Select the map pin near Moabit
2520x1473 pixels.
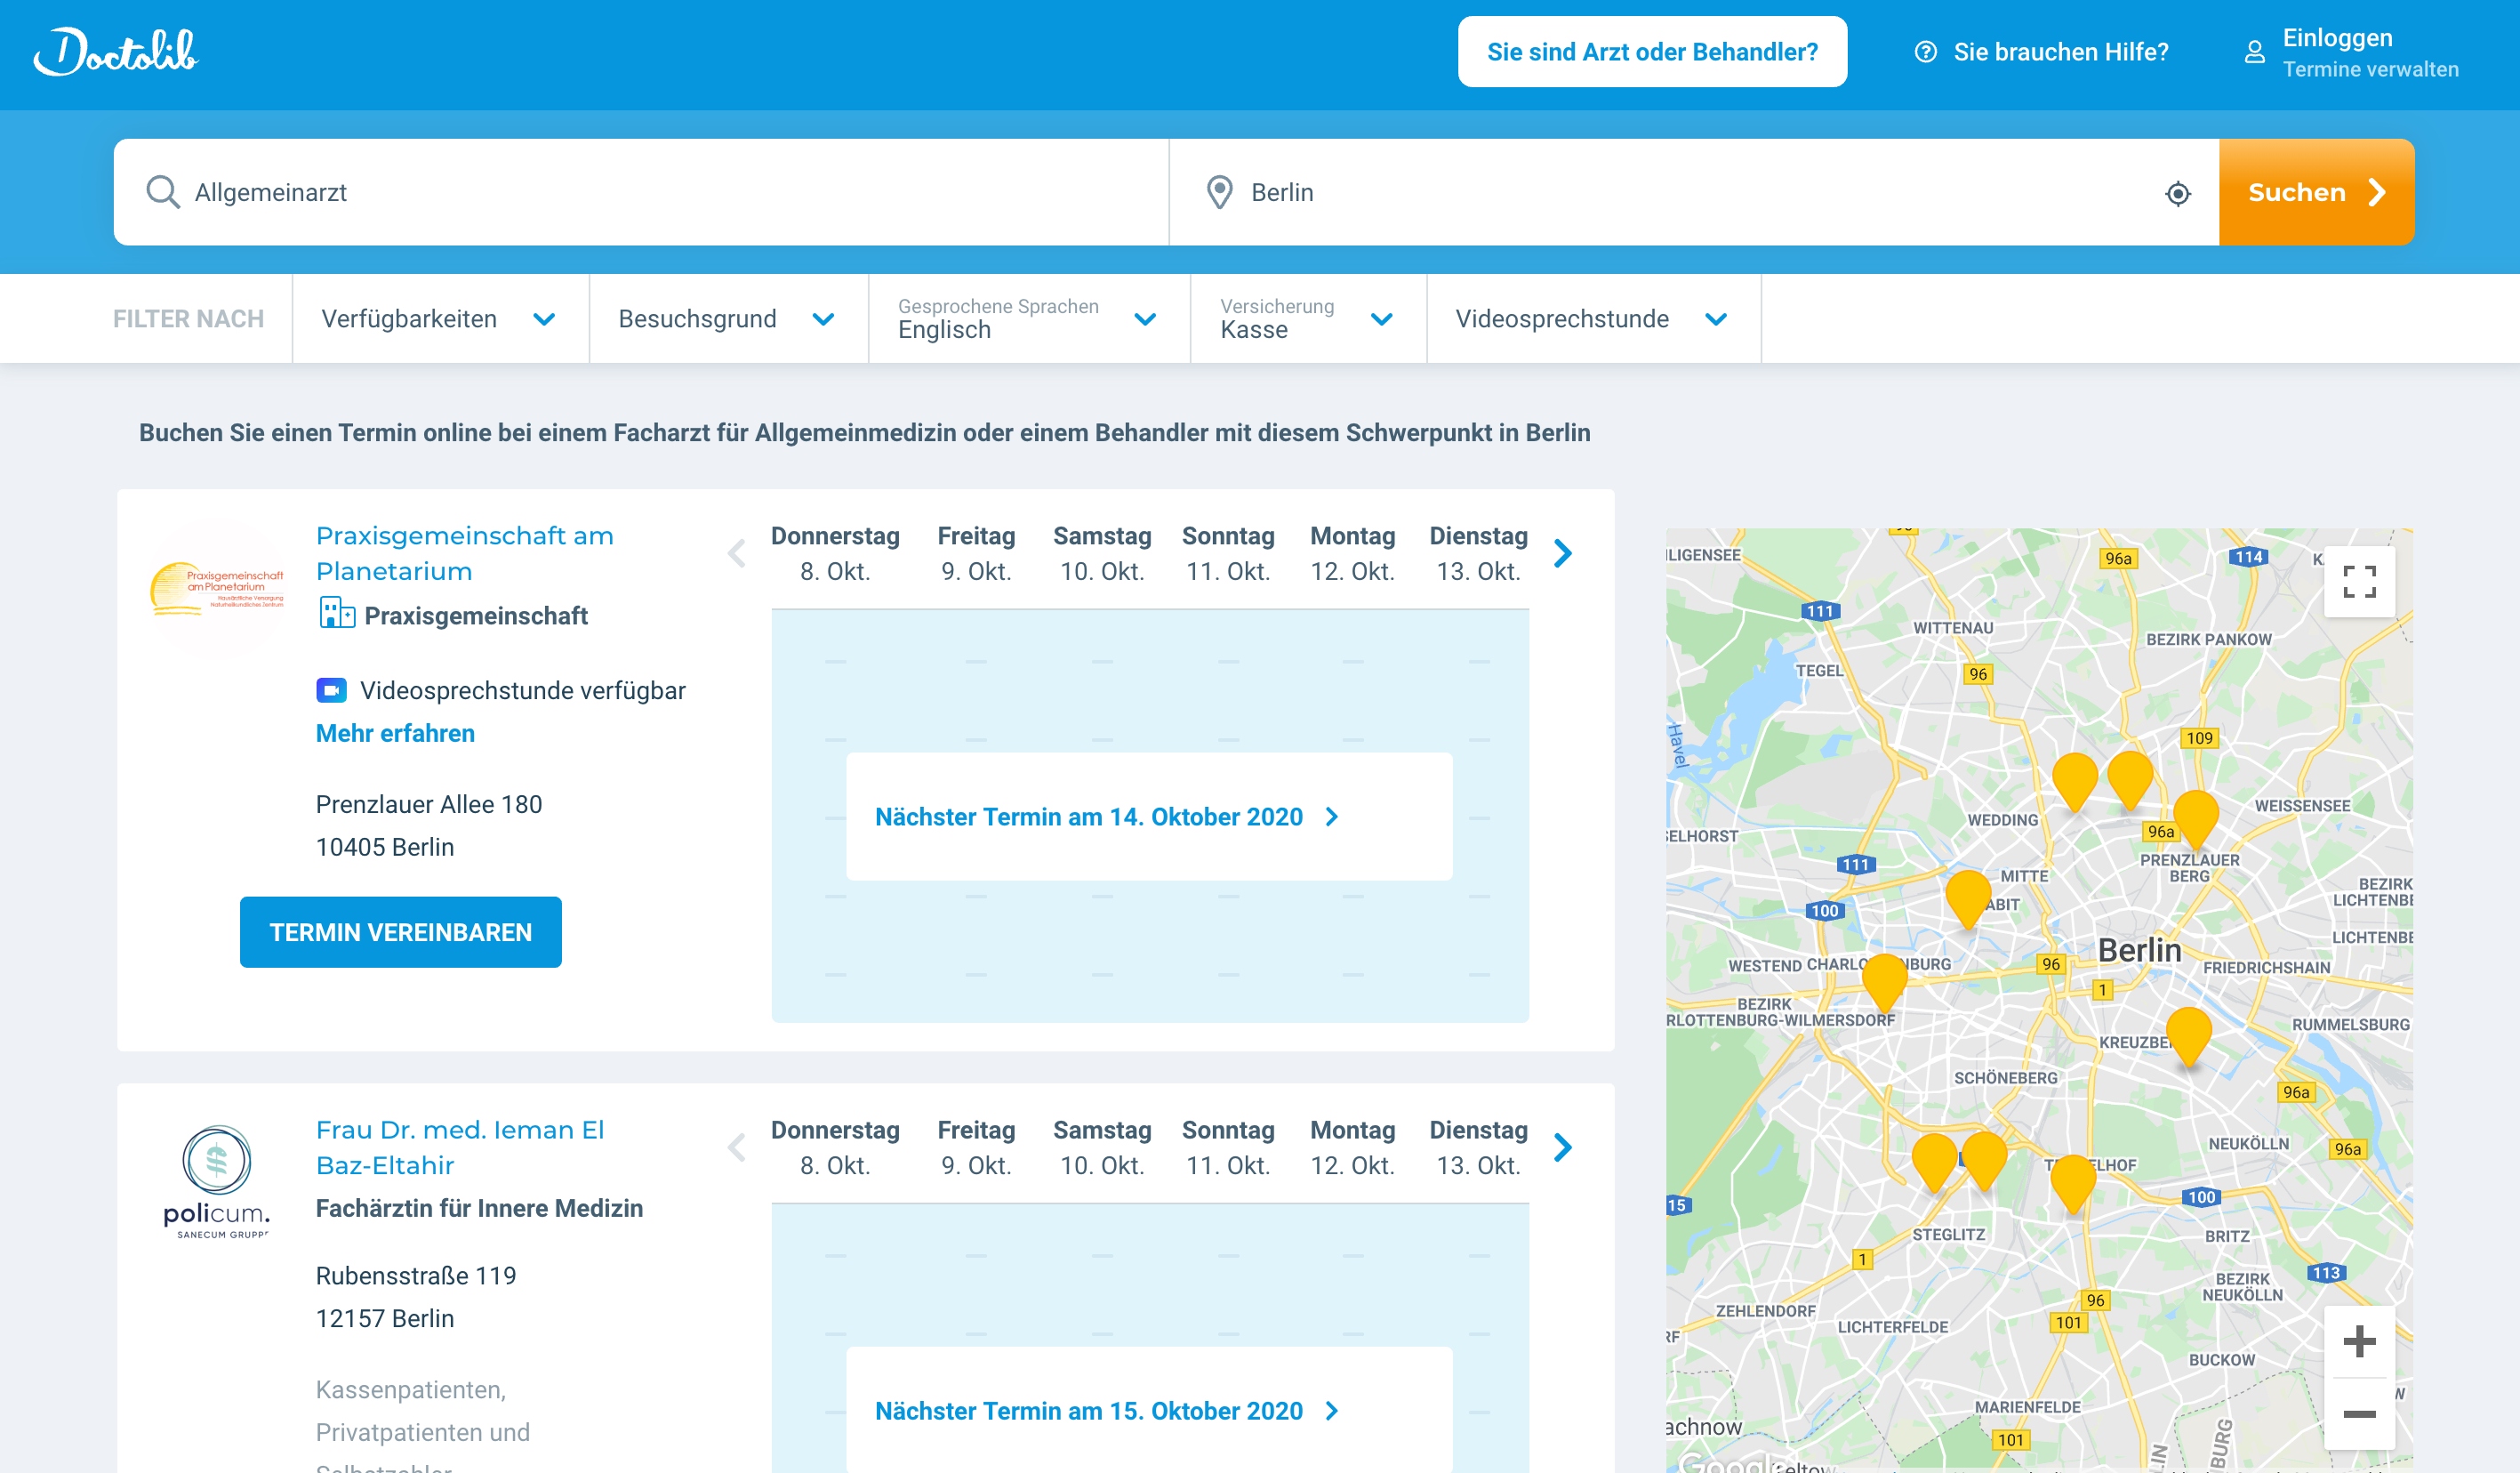(1968, 898)
